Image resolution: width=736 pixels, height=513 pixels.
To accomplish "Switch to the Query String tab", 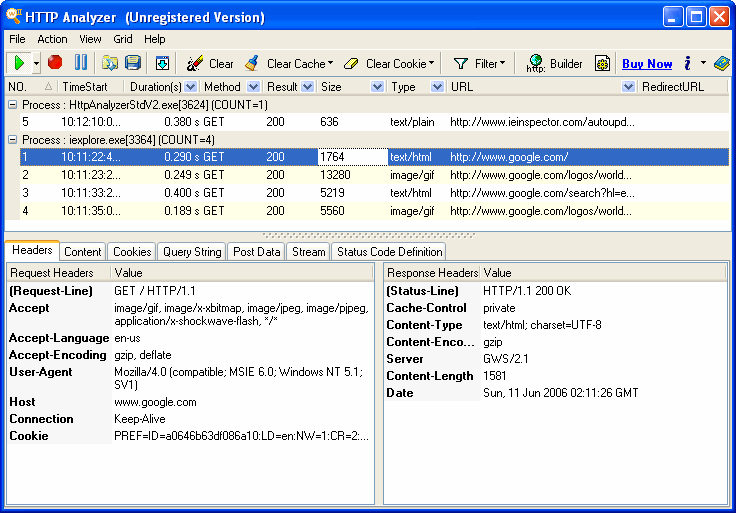I will (x=192, y=252).
